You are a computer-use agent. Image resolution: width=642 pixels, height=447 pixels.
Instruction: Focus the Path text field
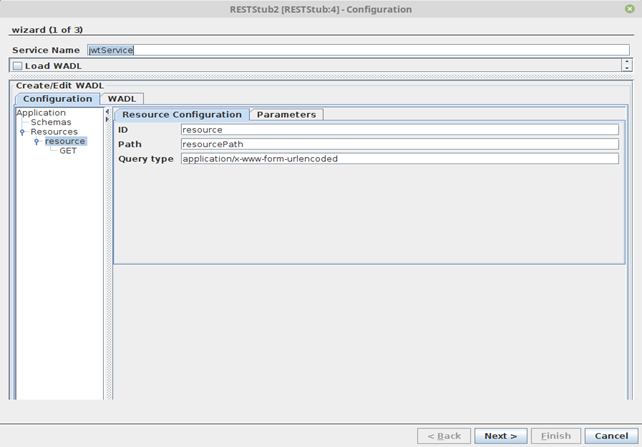[400, 144]
